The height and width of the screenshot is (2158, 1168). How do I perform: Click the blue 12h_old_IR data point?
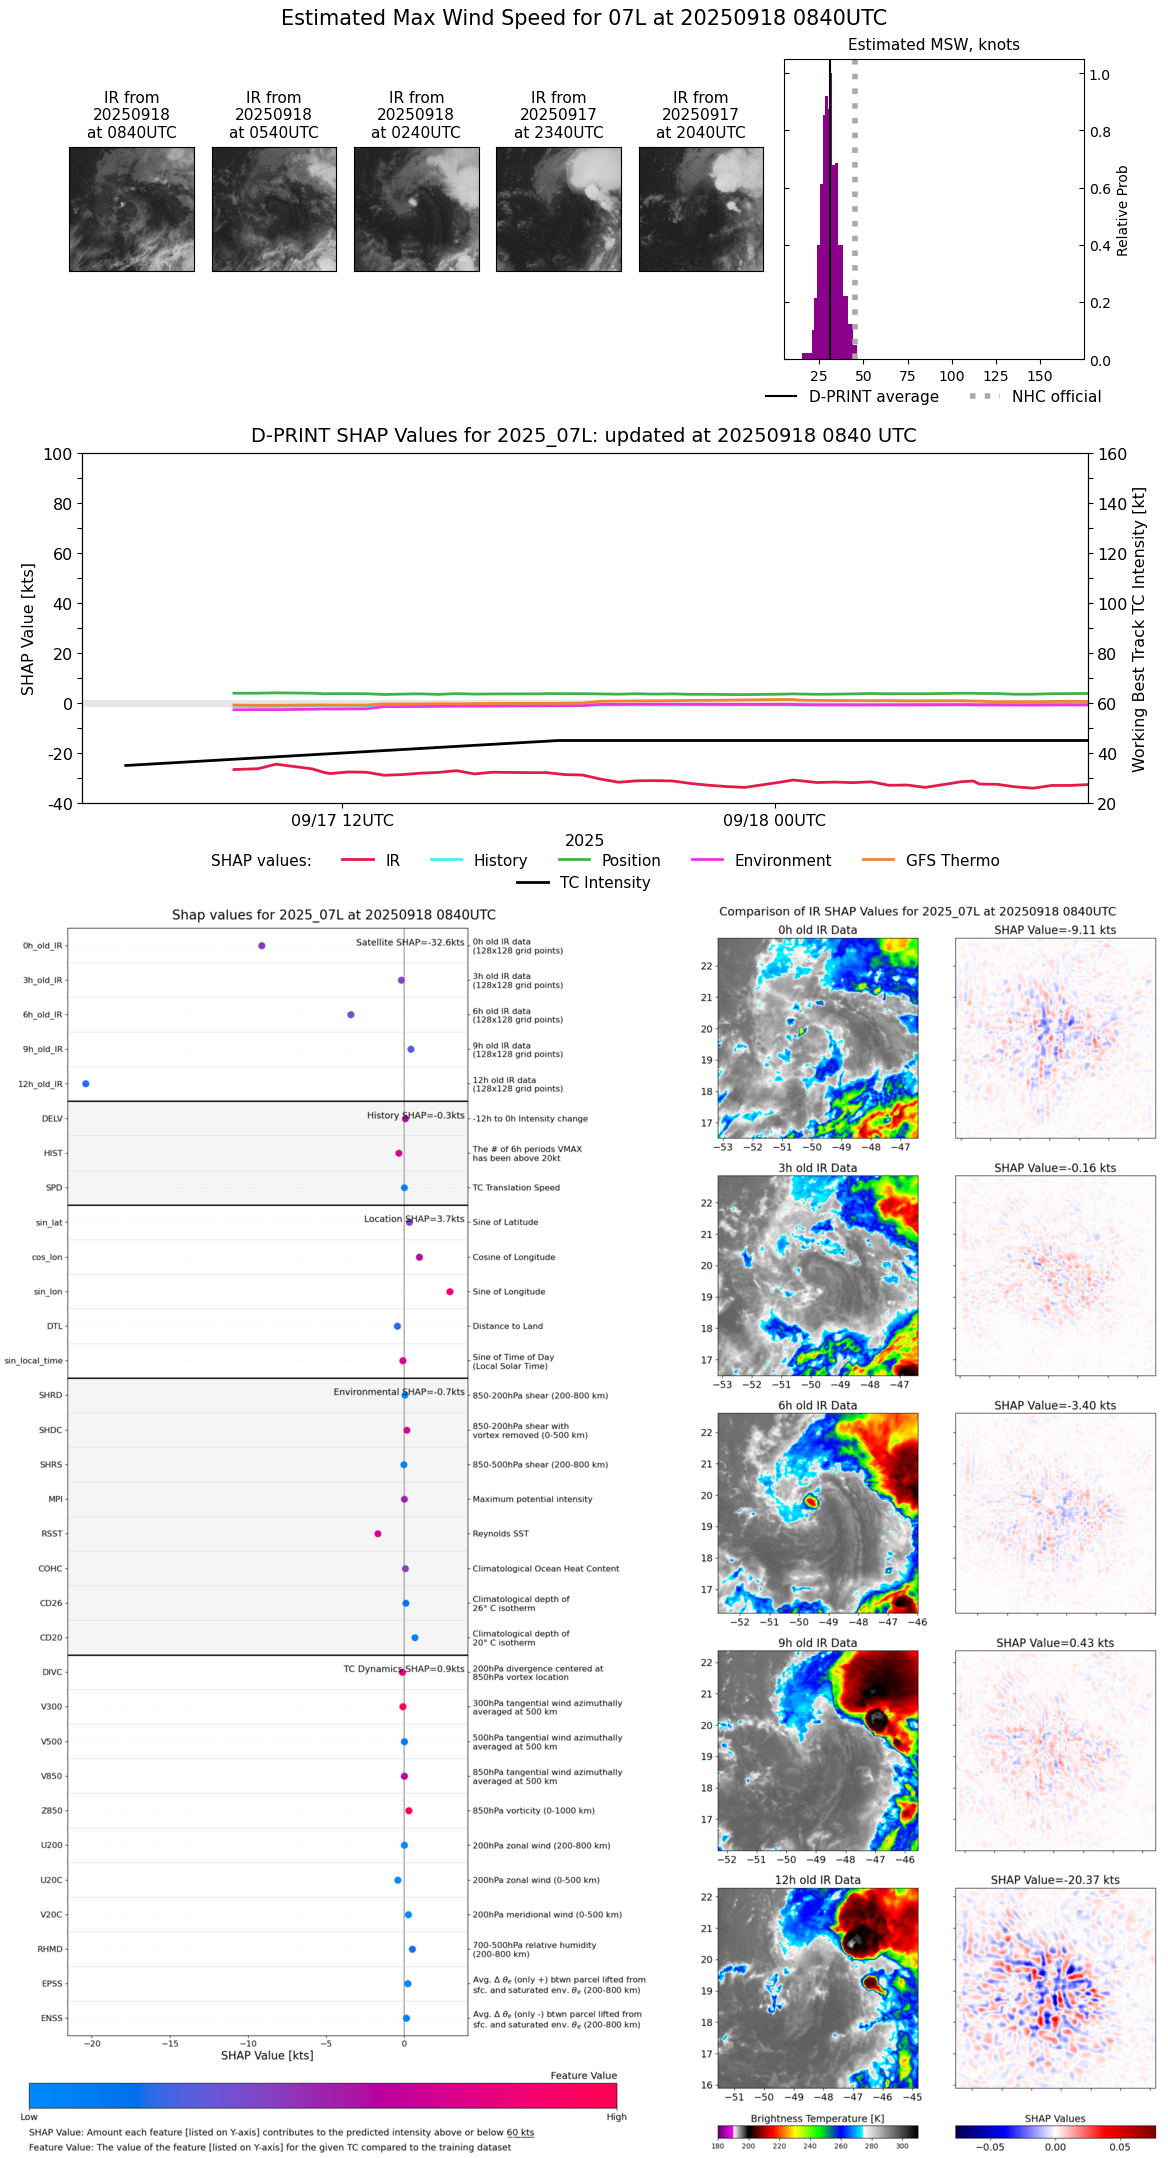85,1083
